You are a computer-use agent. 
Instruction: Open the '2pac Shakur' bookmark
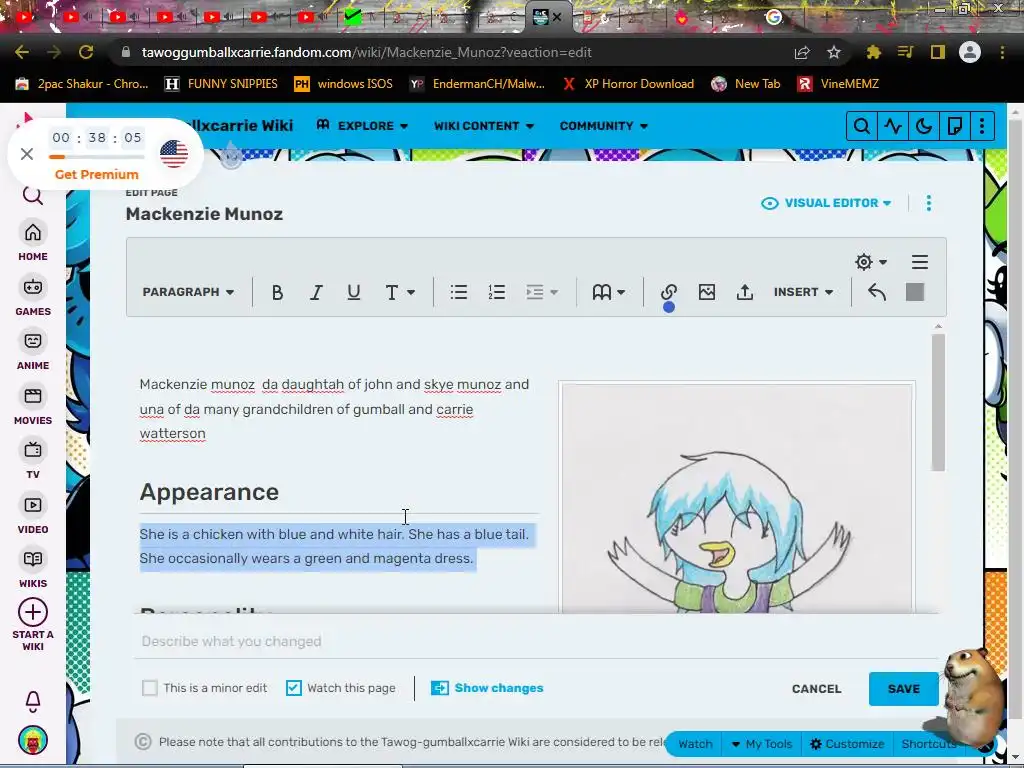[x=83, y=84]
